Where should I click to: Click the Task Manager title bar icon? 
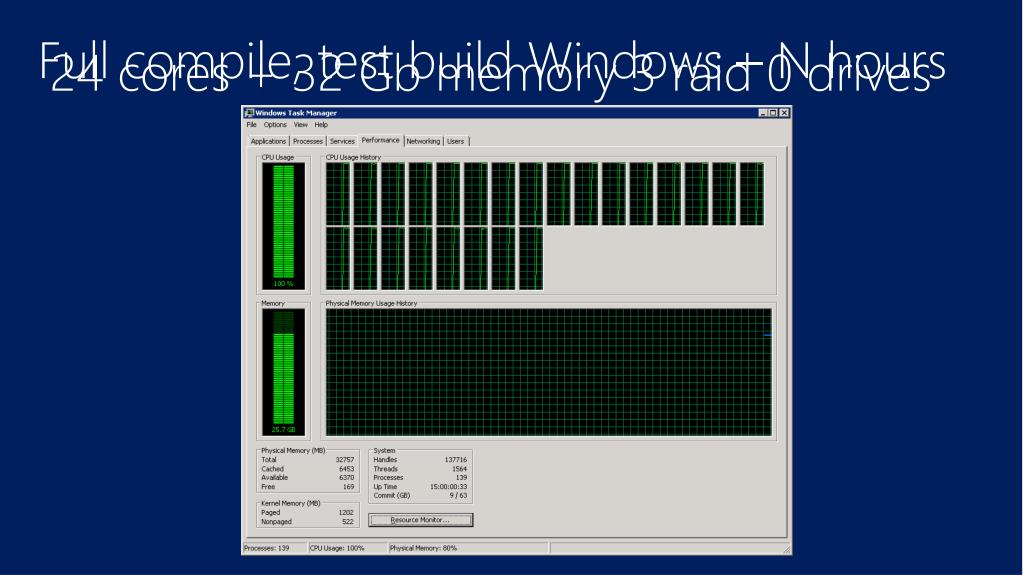tap(249, 113)
